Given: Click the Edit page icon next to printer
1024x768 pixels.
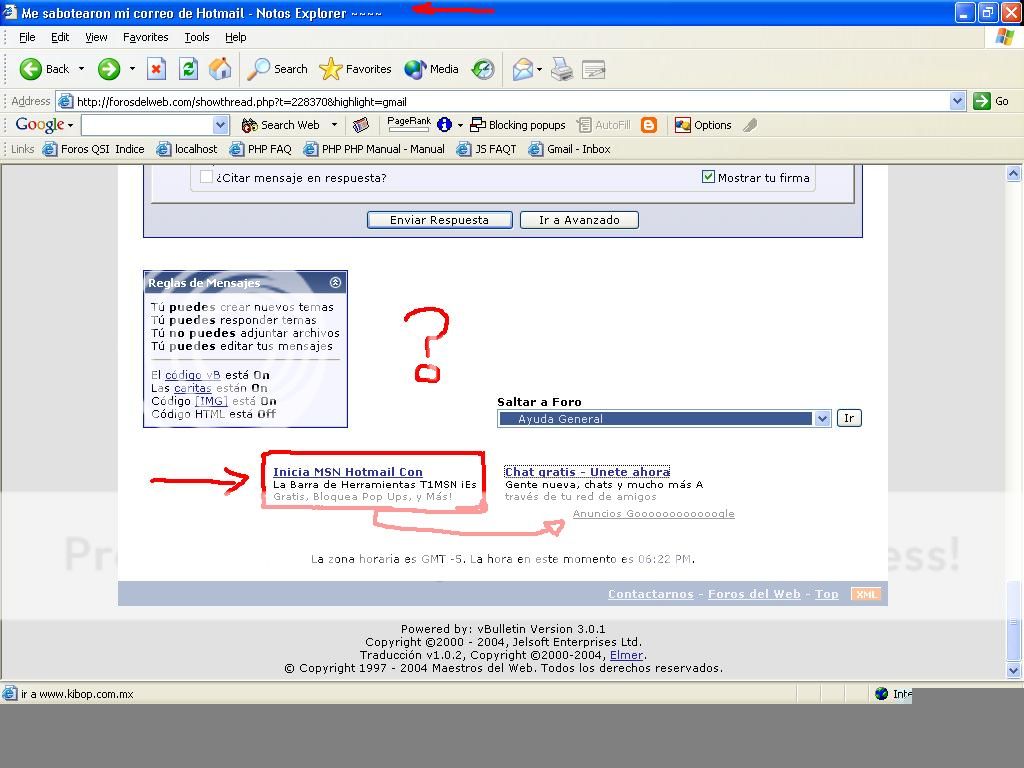Looking at the screenshot, I should (x=594, y=69).
